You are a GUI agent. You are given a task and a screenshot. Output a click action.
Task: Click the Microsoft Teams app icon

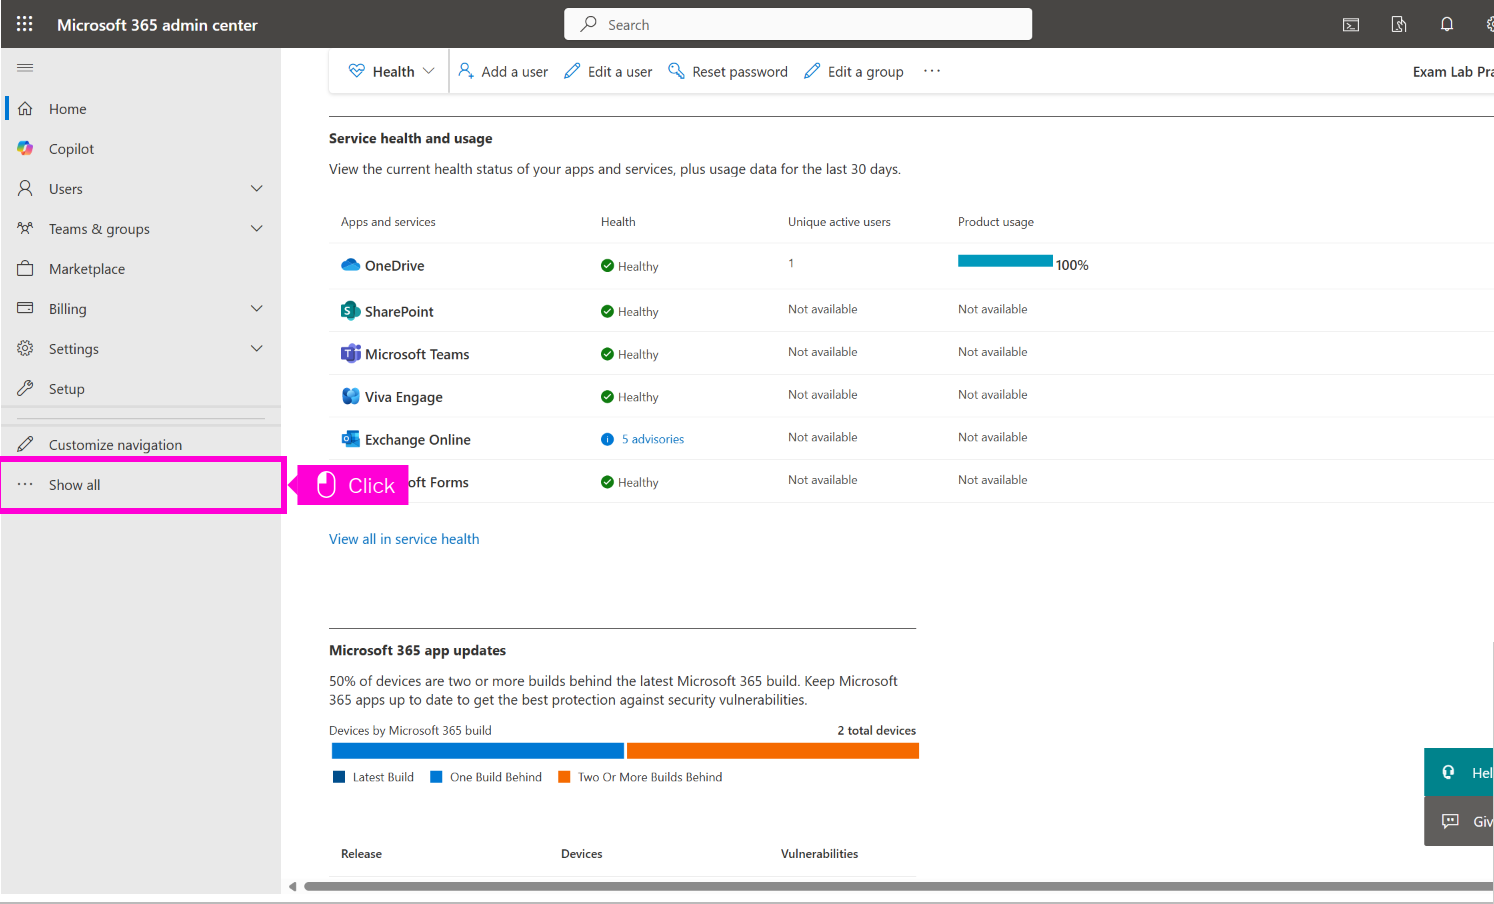(350, 354)
